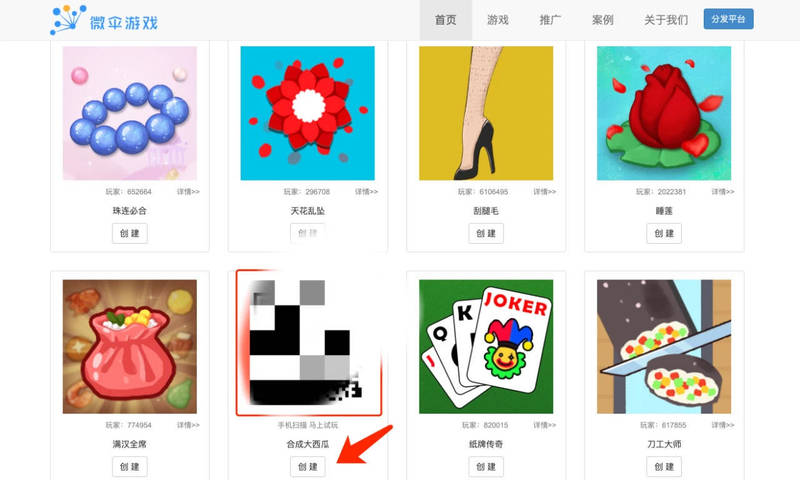
Task: Open the 关于我们 page
Action: tap(666, 20)
